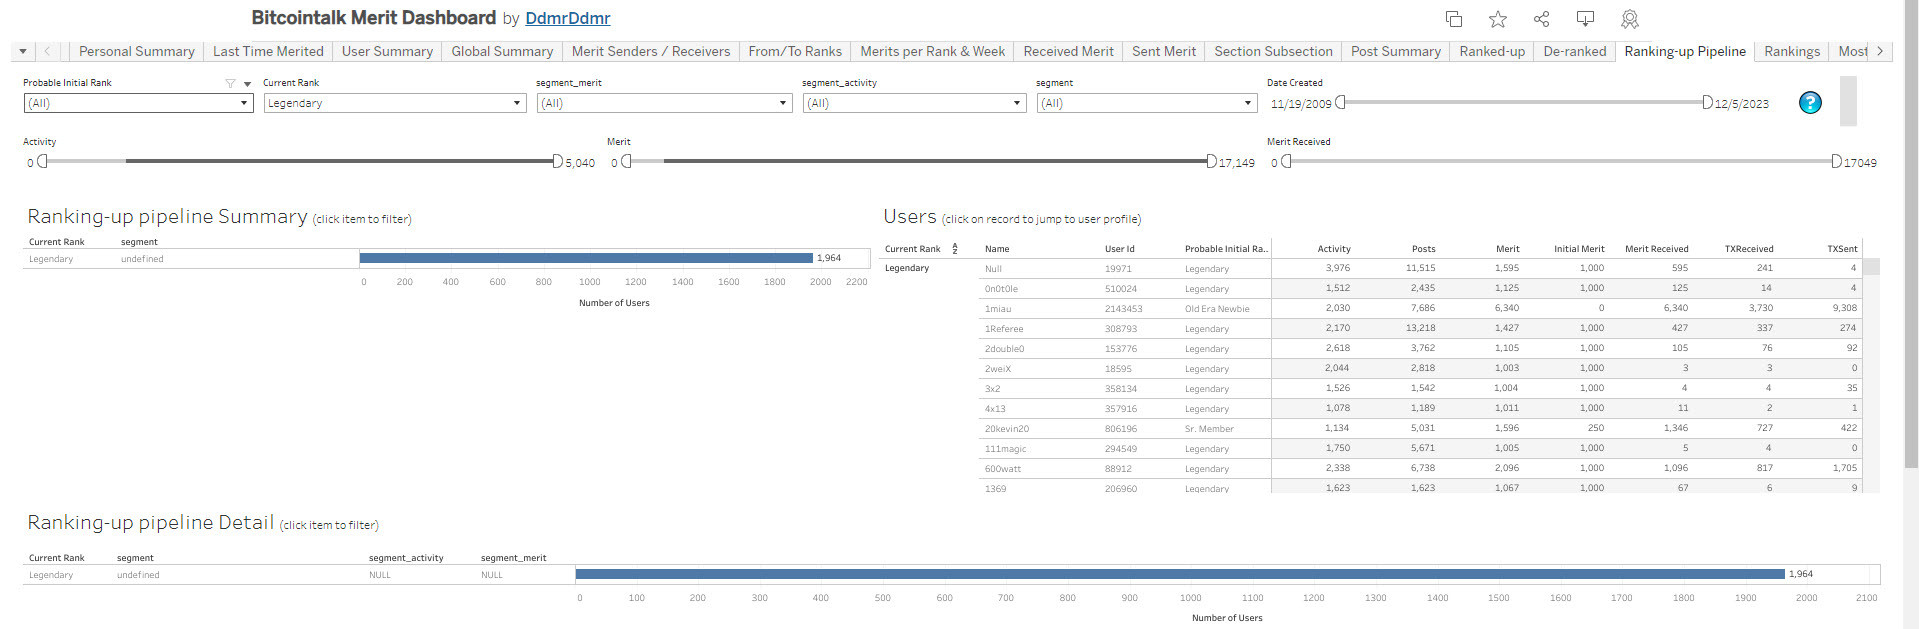
Task: Click the Posts column header in Users table
Action: click(1423, 249)
